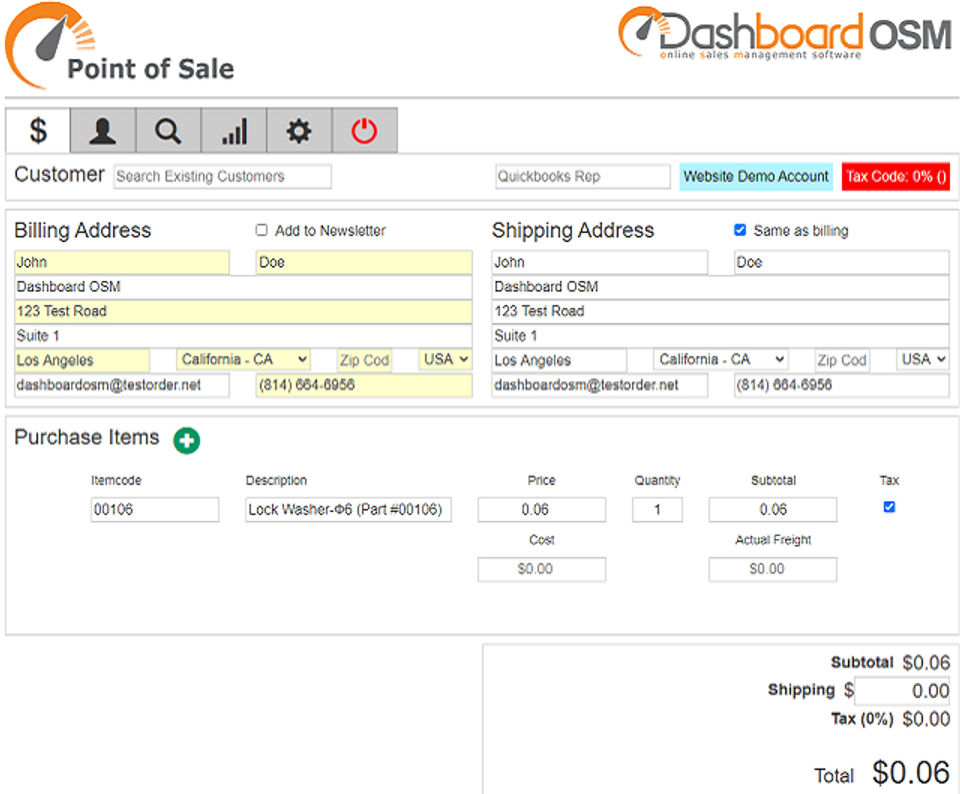Click billing city field Los Angeles
The height and width of the screenshot is (794, 960).
click(x=82, y=360)
